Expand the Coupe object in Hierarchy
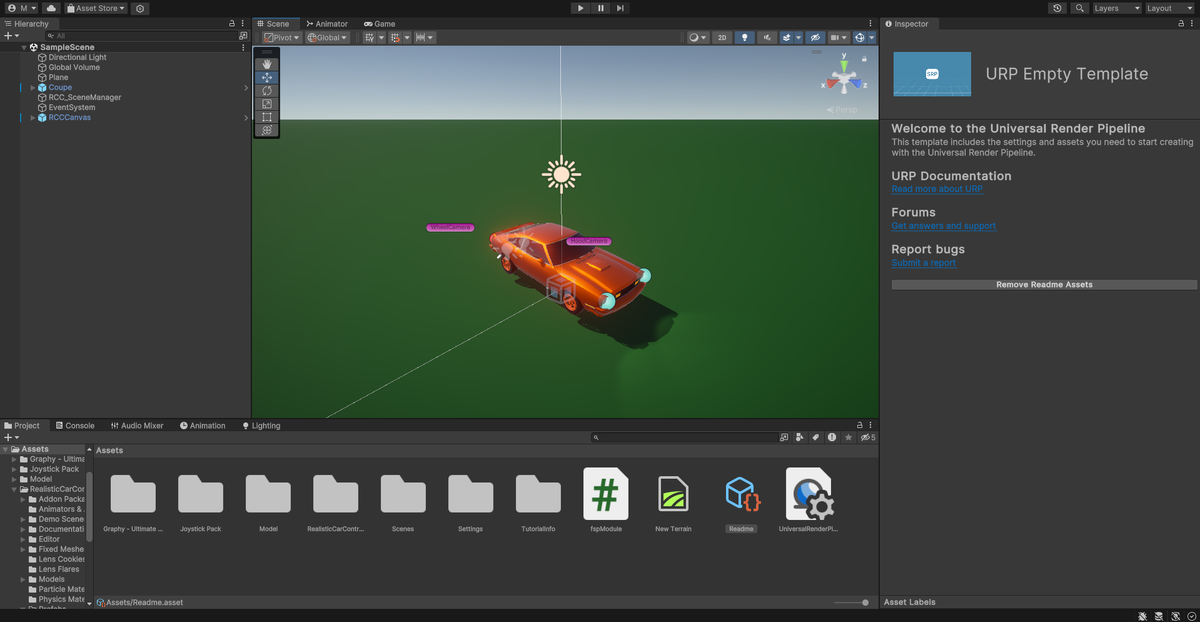Image resolution: width=1200 pixels, height=622 pixels. [x=33, y=88]
